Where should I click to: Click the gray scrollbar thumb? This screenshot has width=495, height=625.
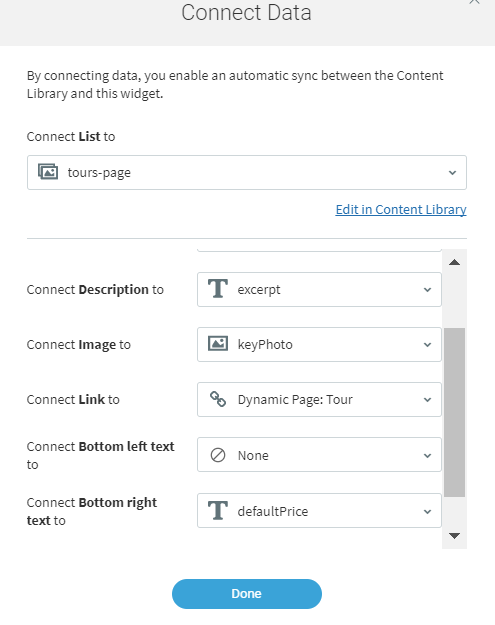click(454, 412)
